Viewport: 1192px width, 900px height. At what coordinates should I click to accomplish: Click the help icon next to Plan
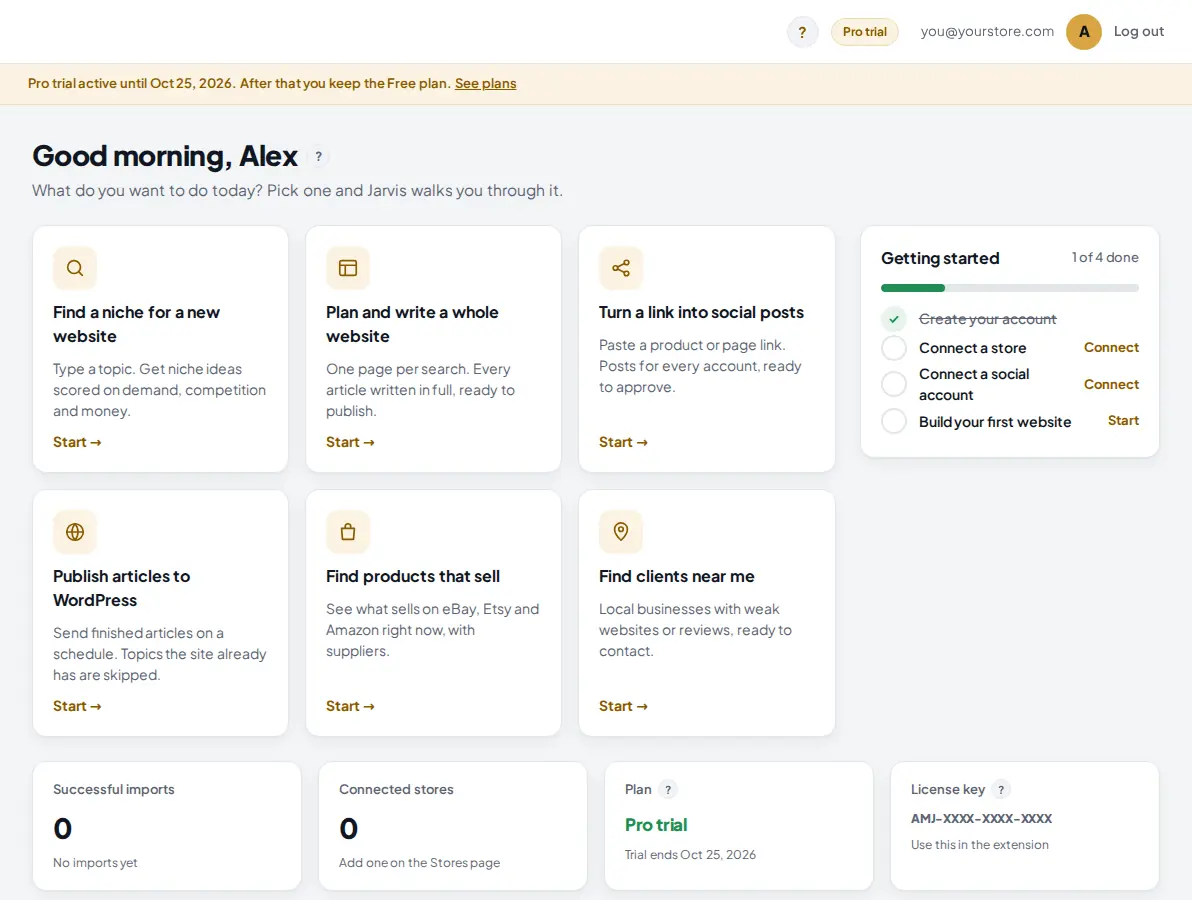click(x=667, y=790)
